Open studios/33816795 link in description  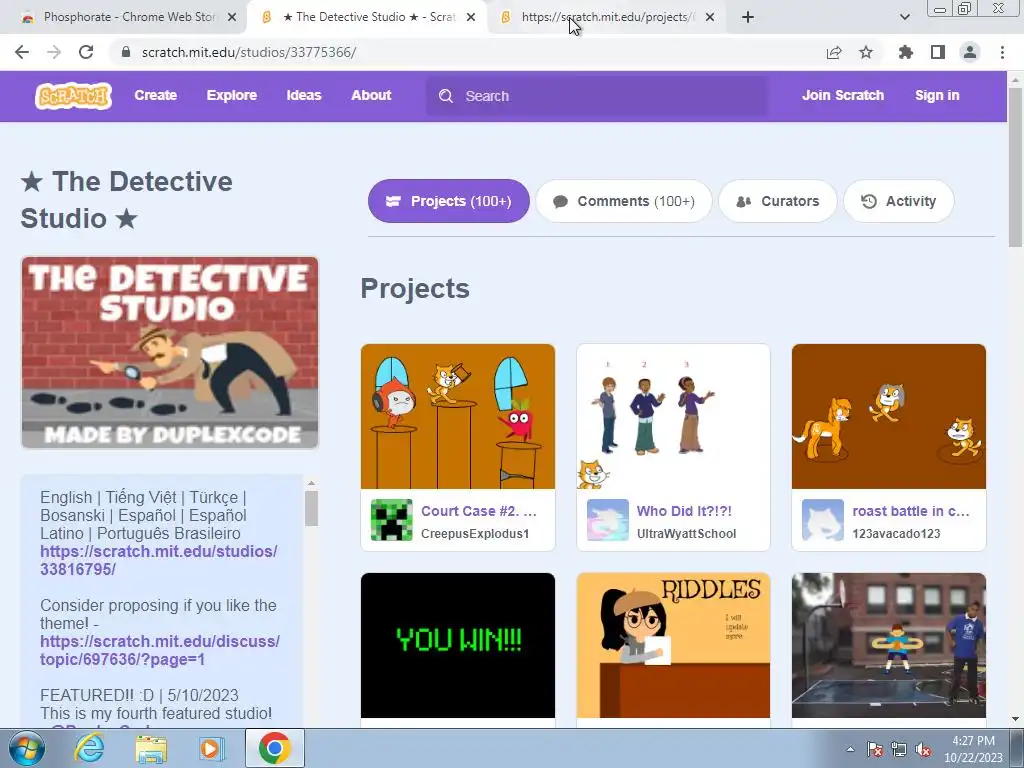(159, 560)
